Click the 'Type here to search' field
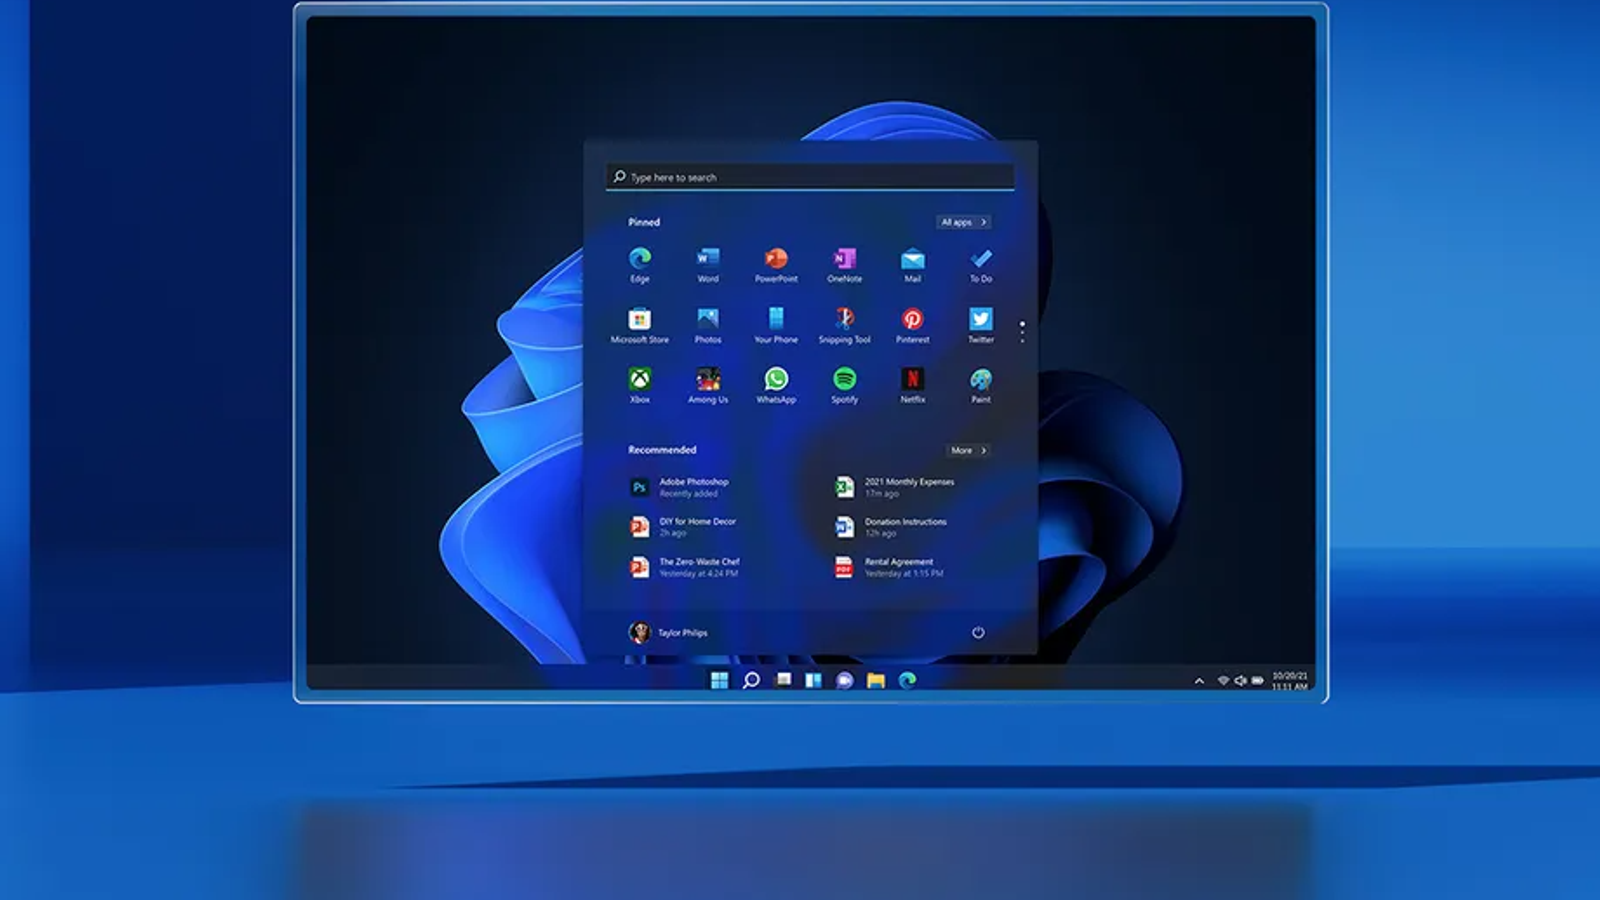 coord(810,177)
